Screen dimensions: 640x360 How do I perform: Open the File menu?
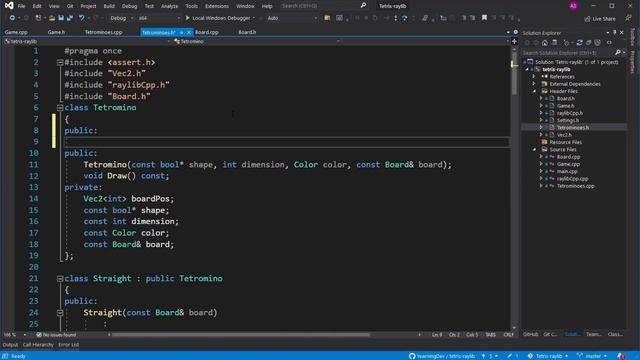[x=21, y=6]
